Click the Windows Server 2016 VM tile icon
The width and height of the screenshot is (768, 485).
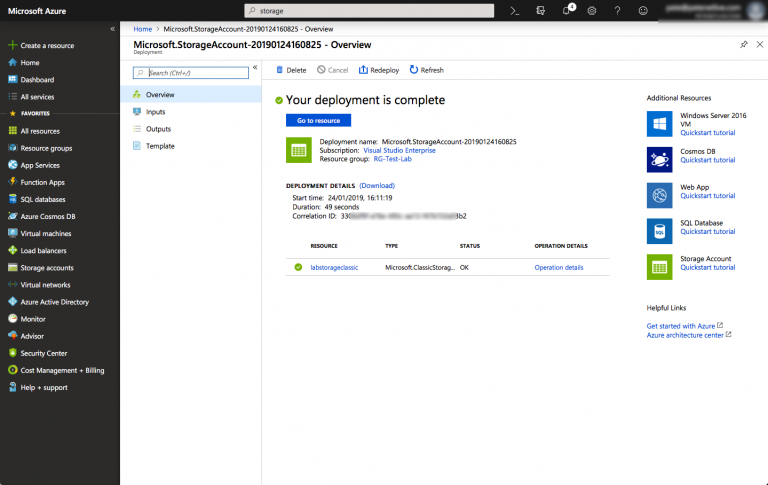tap(659, 124)
